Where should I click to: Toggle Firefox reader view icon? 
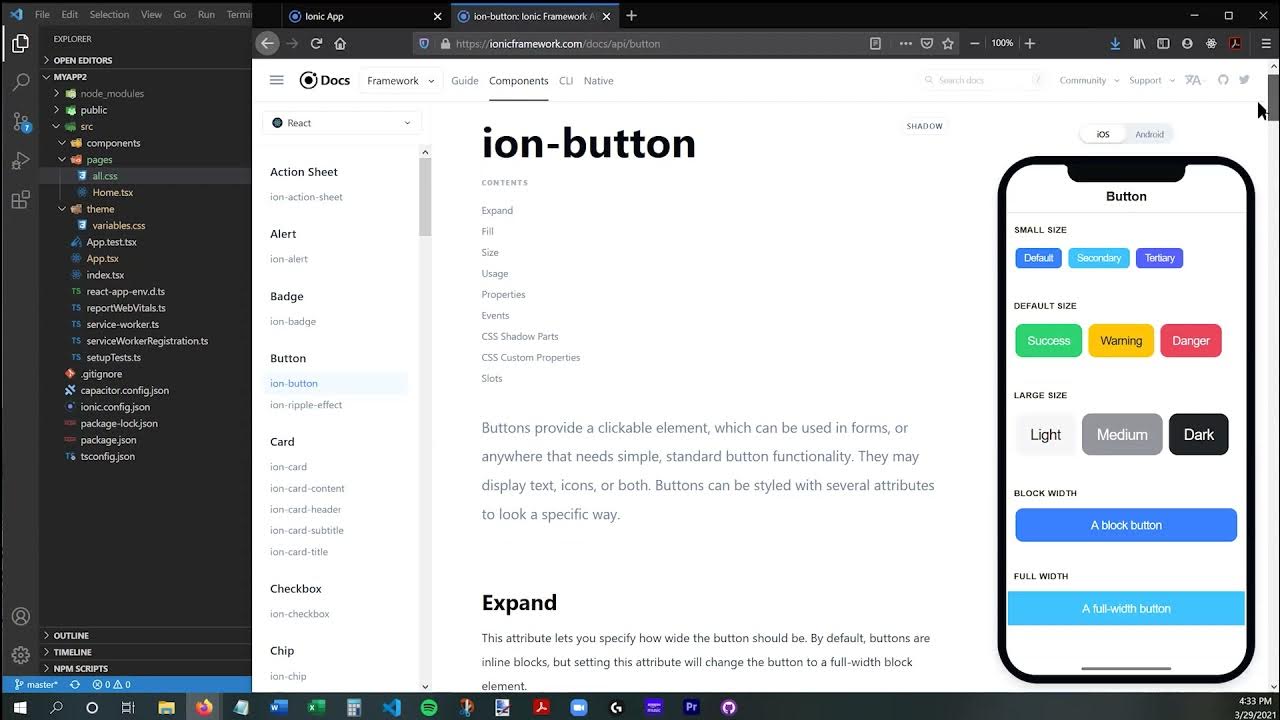[875, 43]
